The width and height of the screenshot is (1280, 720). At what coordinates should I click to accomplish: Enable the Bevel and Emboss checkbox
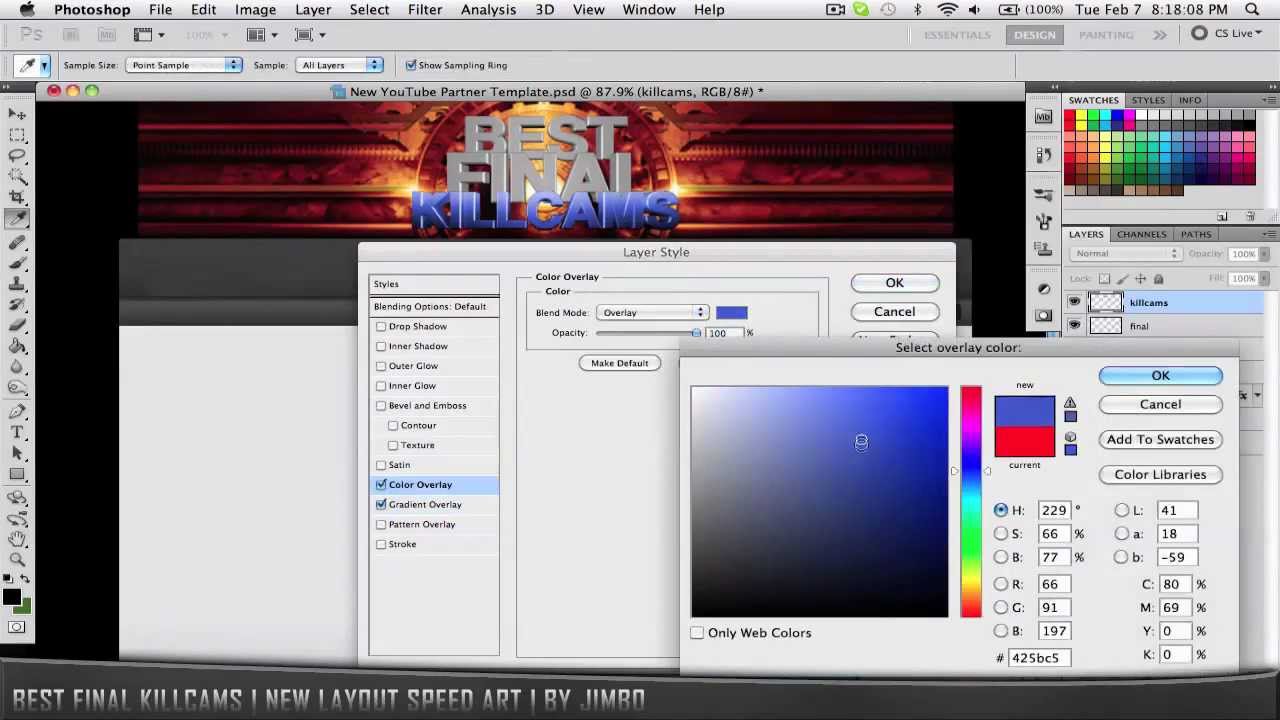[x=381, y=406]
